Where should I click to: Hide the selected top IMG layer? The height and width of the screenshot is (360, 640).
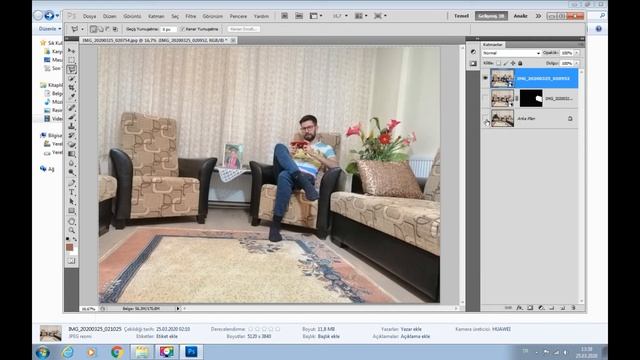[485, 78]
